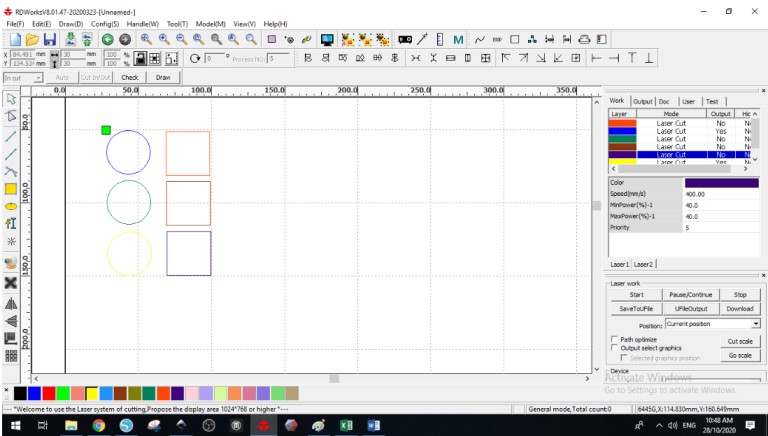Image resolution: width=768 pixels, height=436 pixels.
Task: Switch to the Output tab
Action: 643,101
